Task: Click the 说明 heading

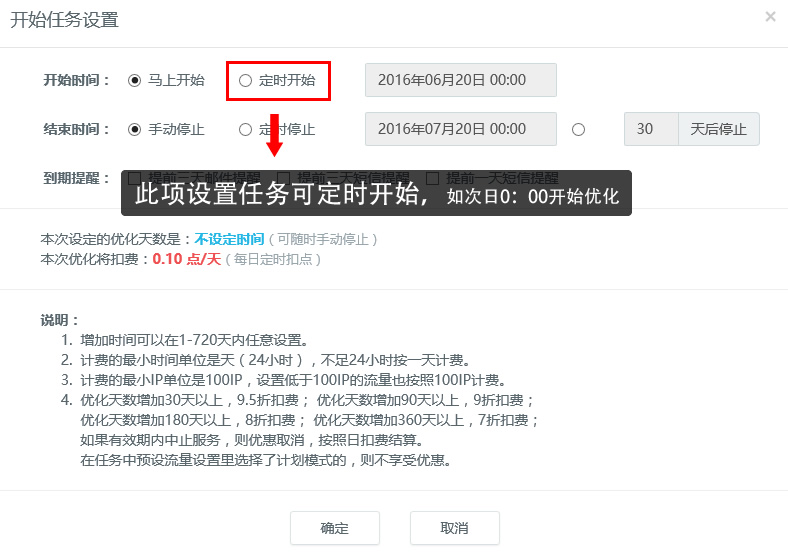Action: pyautogui.click(x=59, y=320)
